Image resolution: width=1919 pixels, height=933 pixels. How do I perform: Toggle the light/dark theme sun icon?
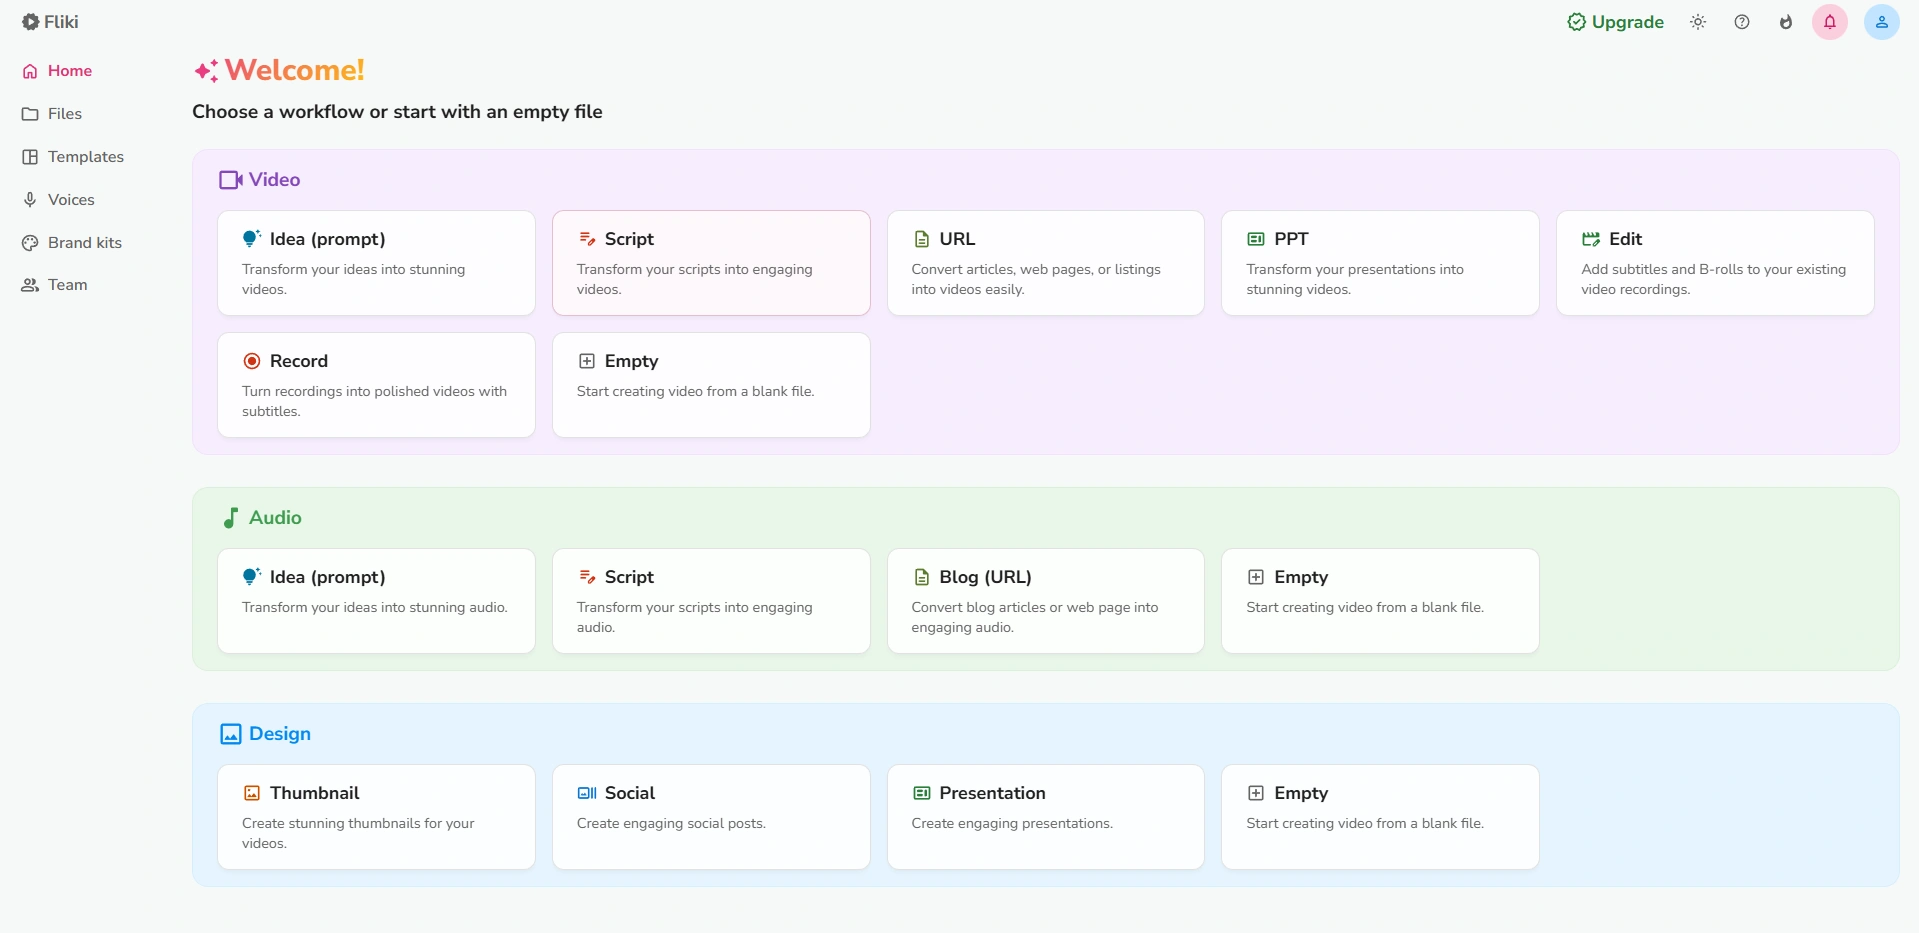[x=1698, y=22]
